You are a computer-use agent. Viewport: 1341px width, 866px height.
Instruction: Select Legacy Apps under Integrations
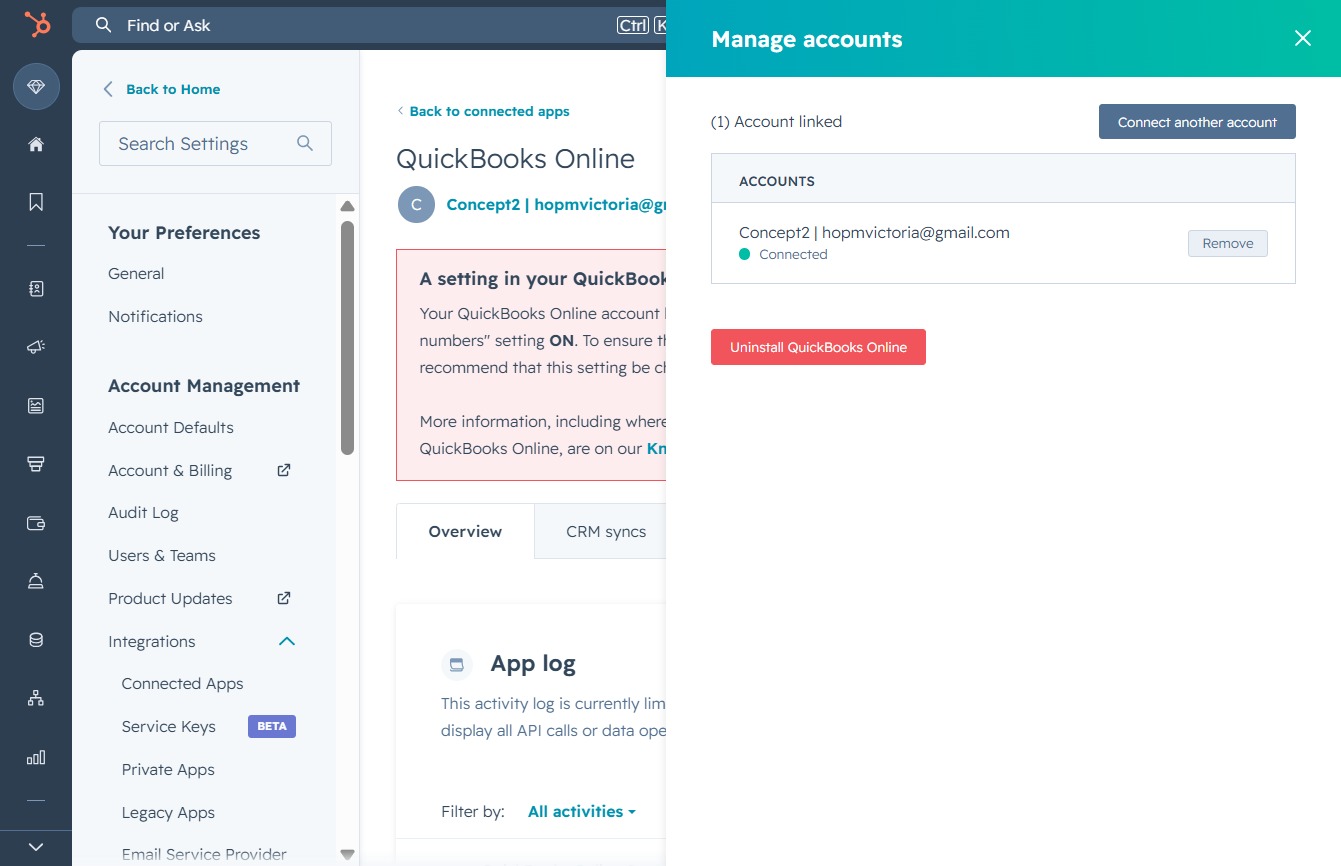(168, 812)
